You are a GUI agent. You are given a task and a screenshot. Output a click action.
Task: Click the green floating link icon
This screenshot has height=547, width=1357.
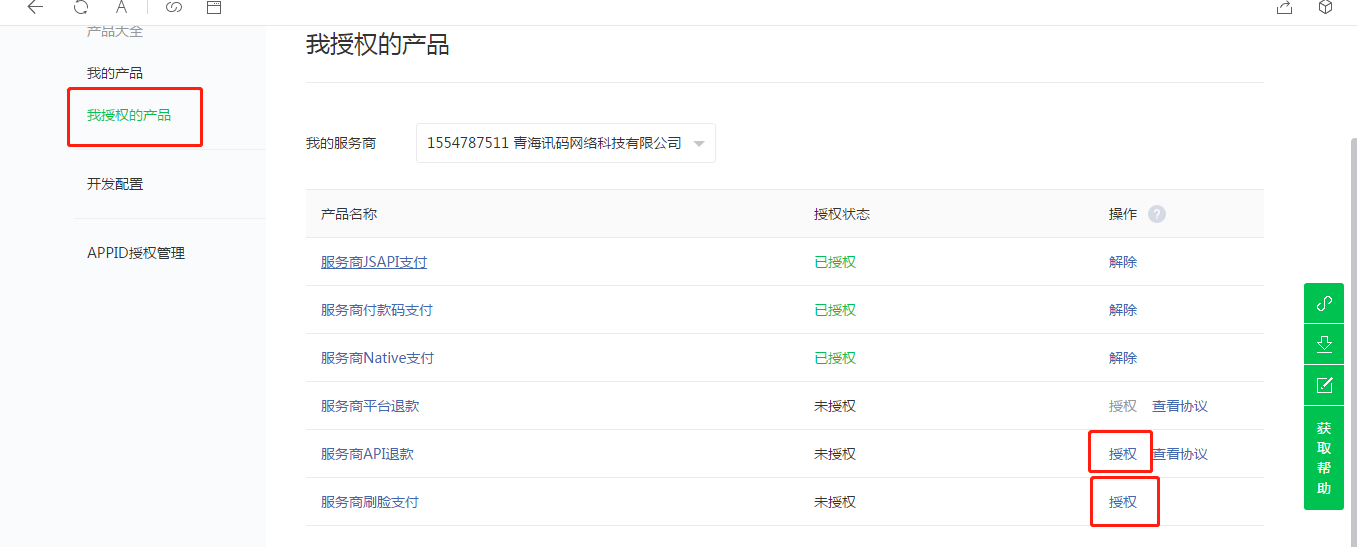(1324, 303)
